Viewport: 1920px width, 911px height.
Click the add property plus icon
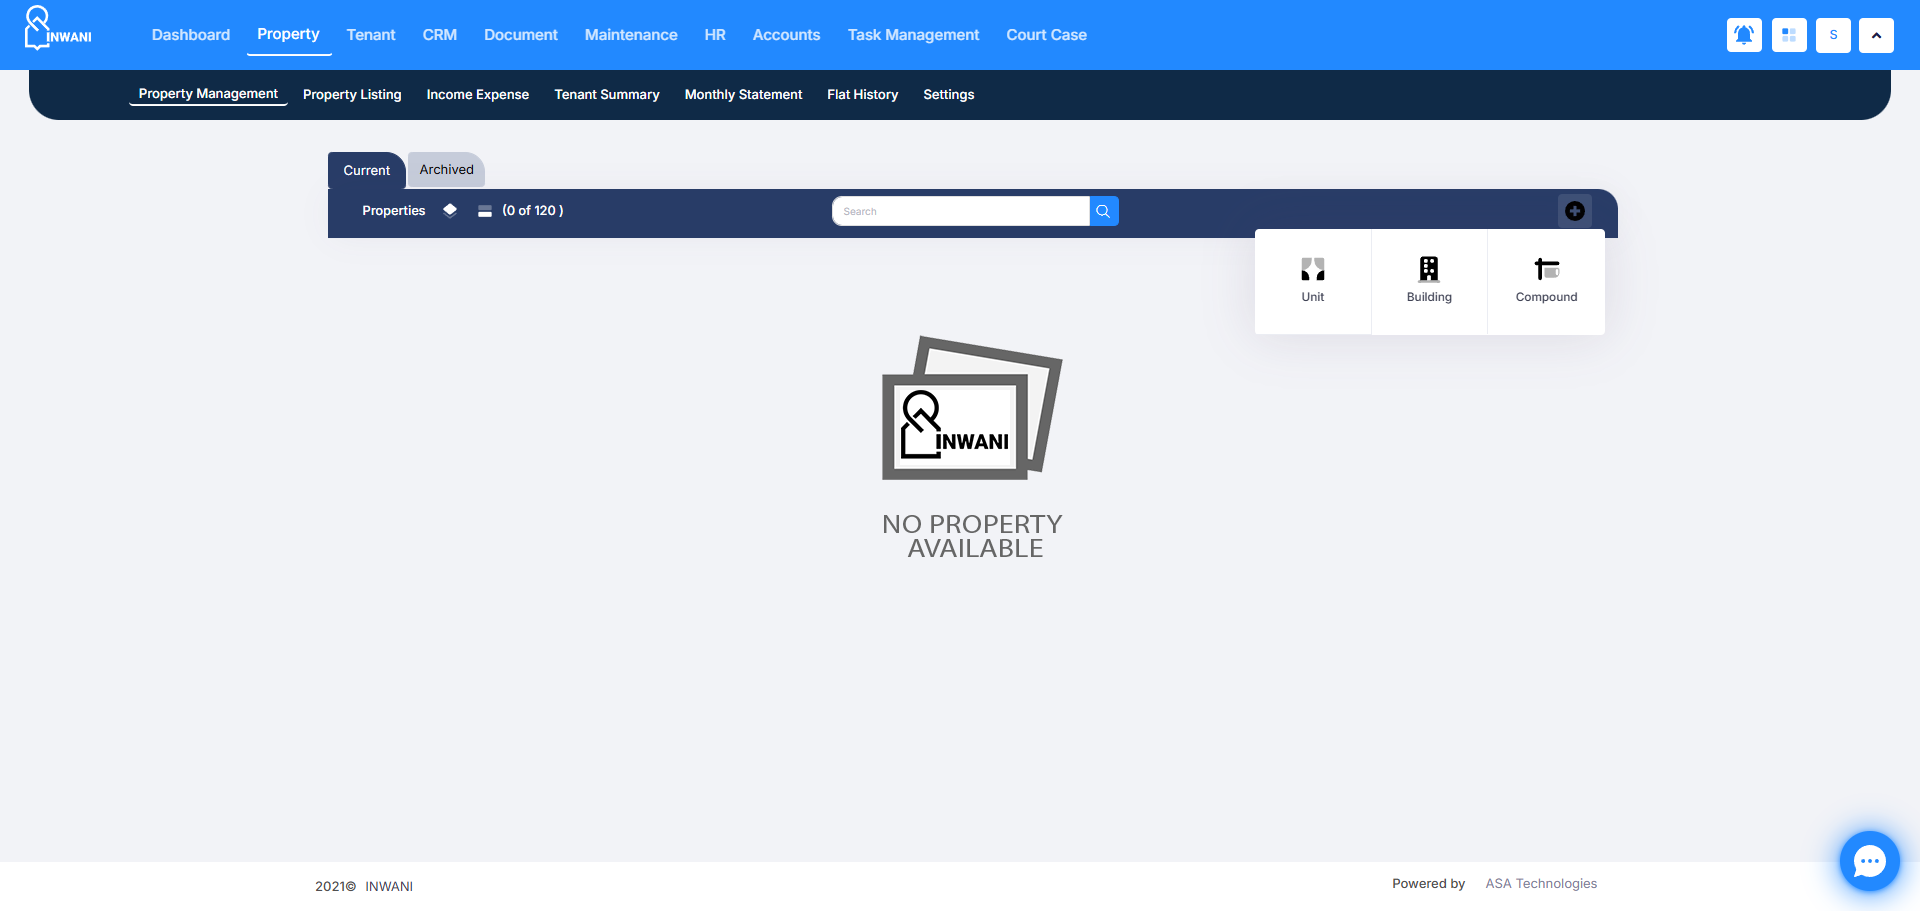pos(1575,211)
